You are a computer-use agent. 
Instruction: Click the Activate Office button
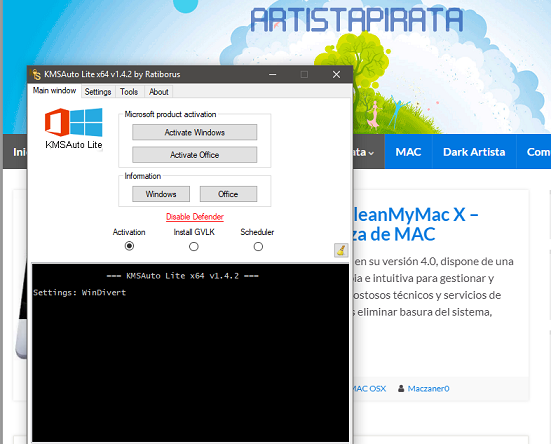coord(195,155)
